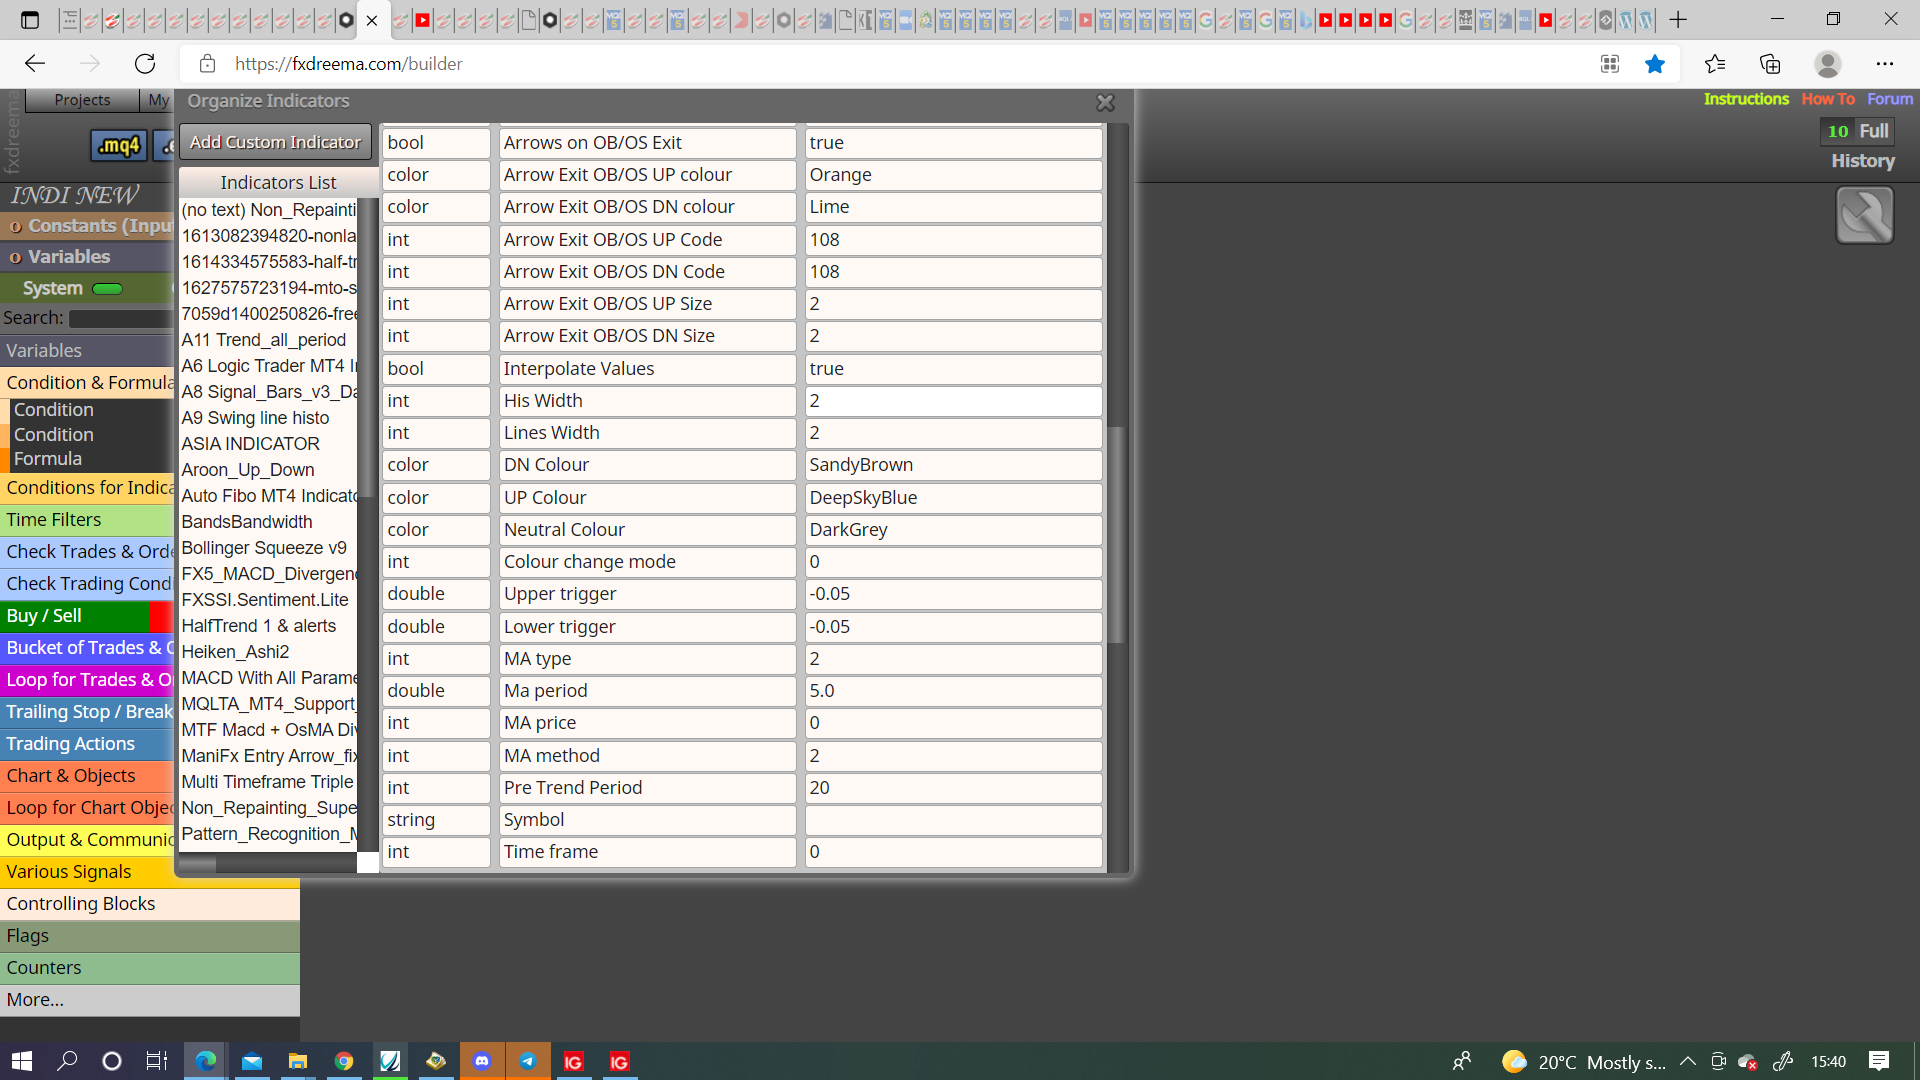This screenshot has height=1080, width=1920.
Task: Toggle the System switch
Action: click(x=107, y=289)
